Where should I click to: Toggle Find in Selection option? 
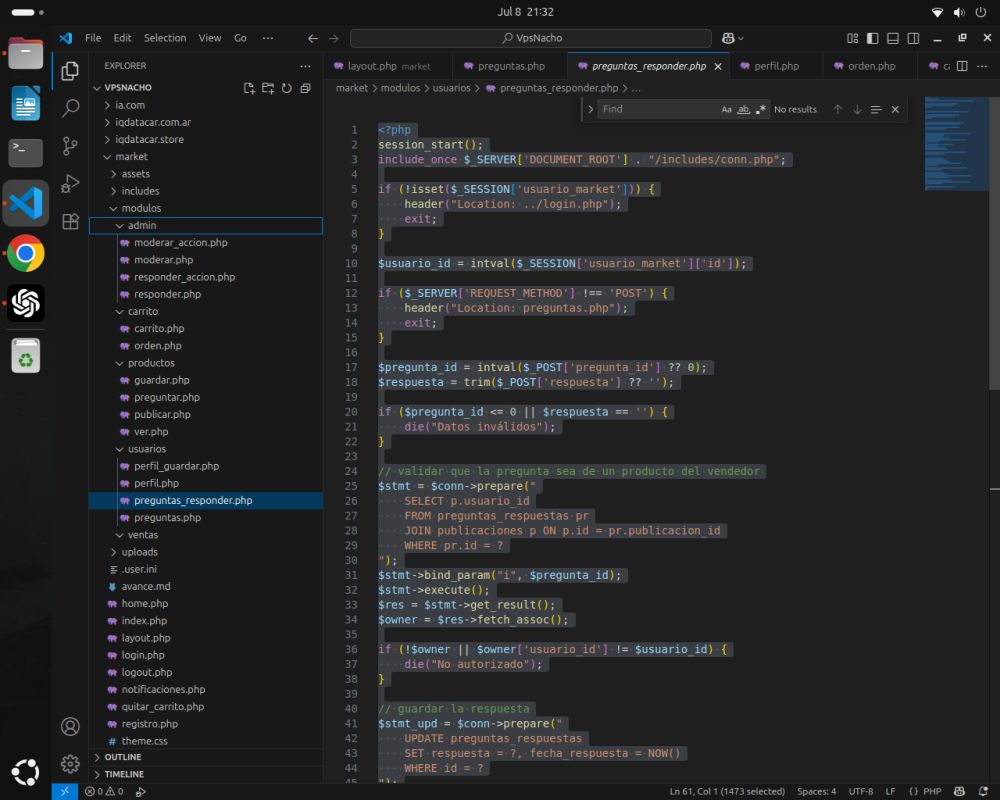876,110
